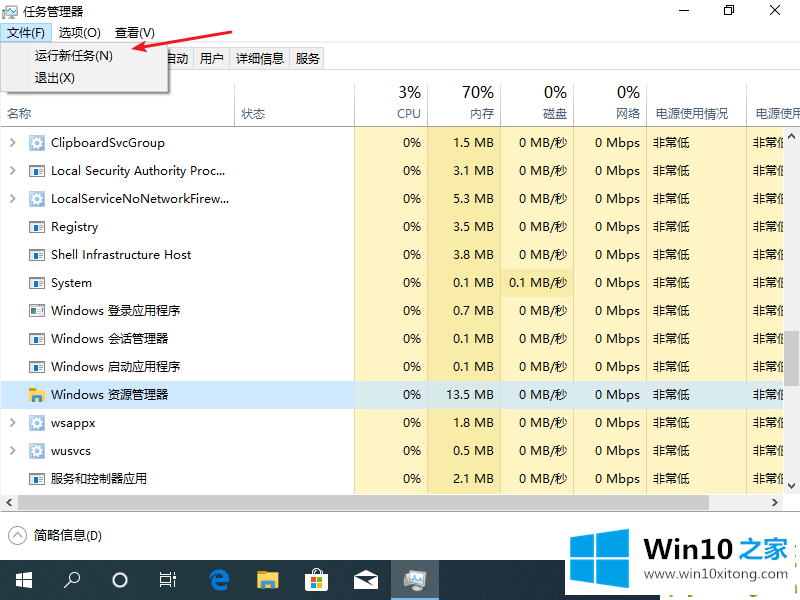Open File Explorer from taskbar
Viewport: 800px width, 600px height.
point(267,580)
